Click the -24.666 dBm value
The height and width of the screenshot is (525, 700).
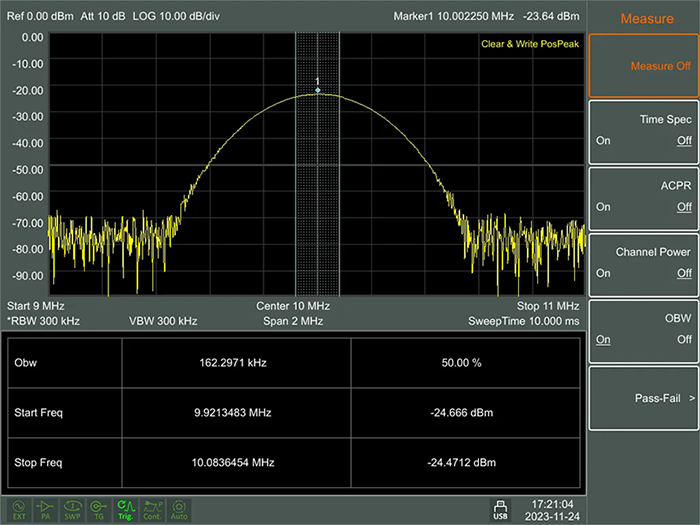[462, 412]
